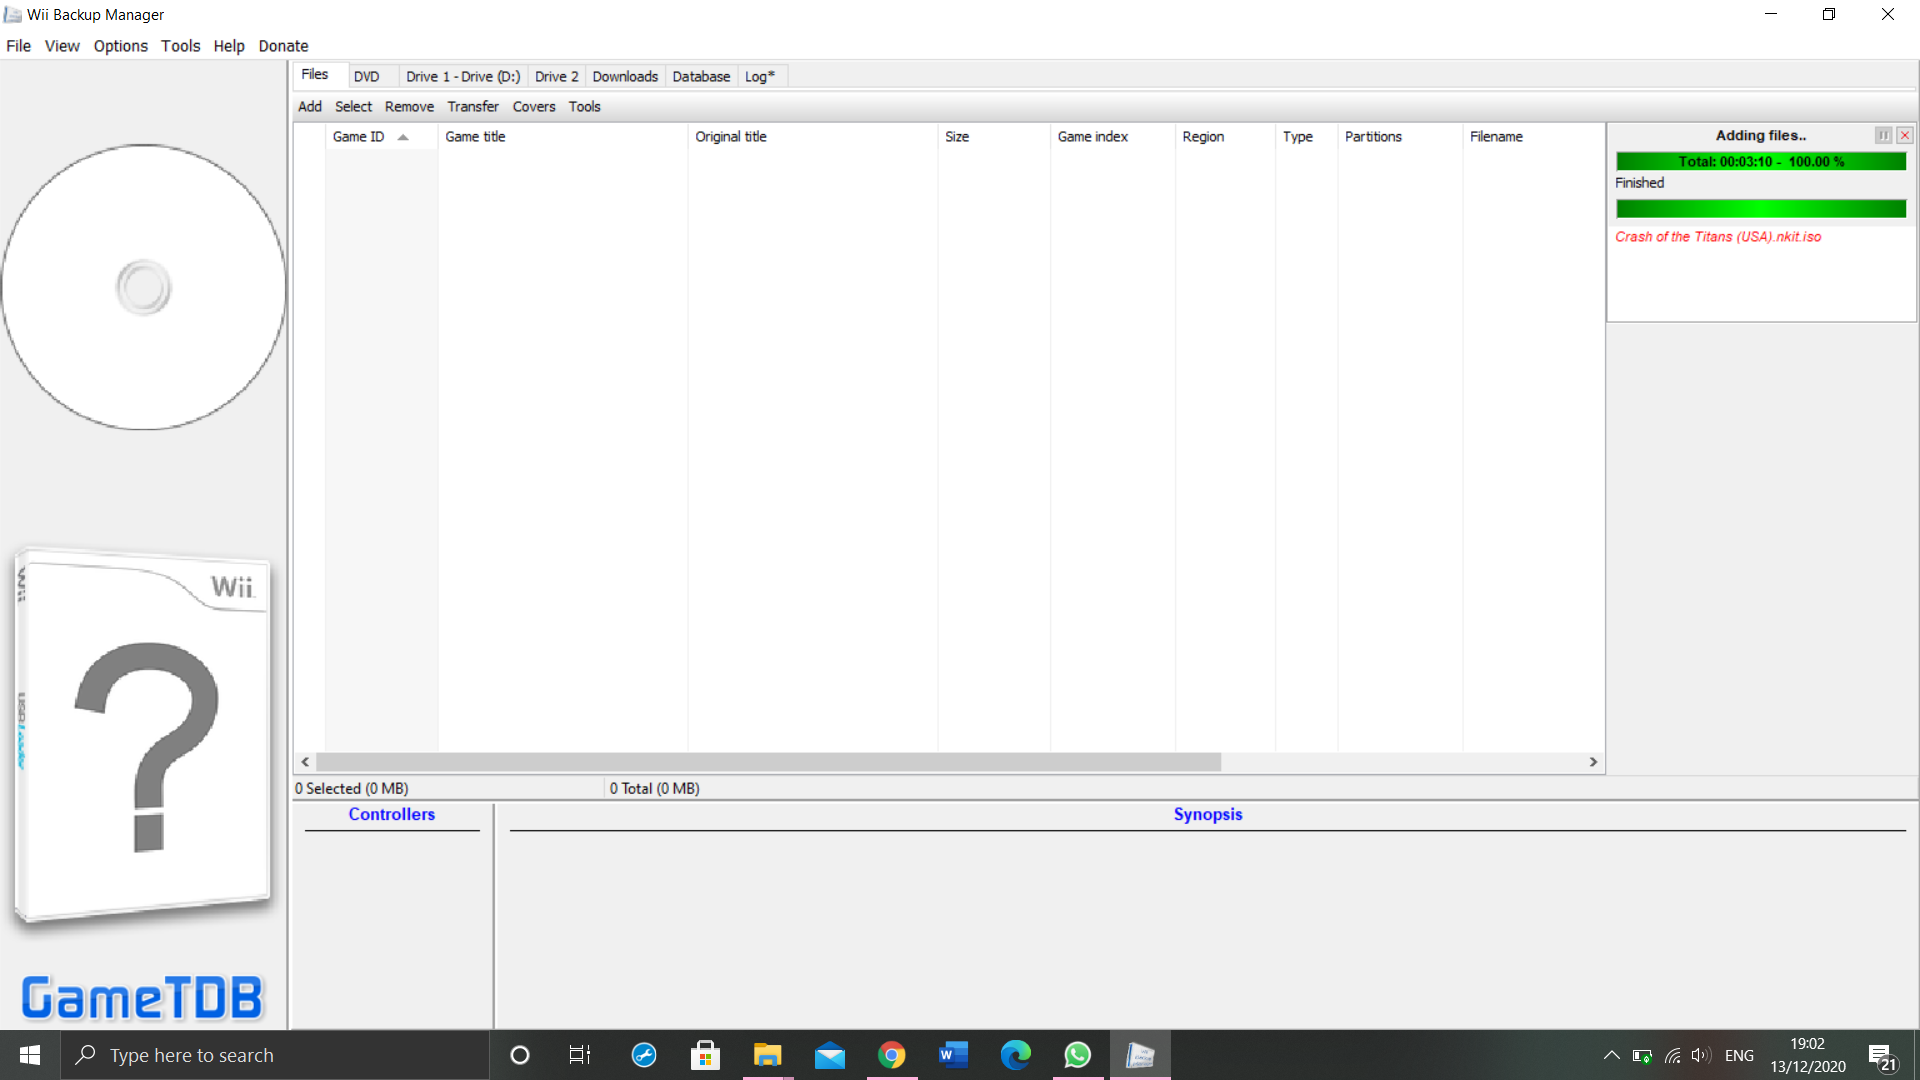Screen dimensions: 1920x1080
Task: Sort list by Size column
Action: (994, 137)
